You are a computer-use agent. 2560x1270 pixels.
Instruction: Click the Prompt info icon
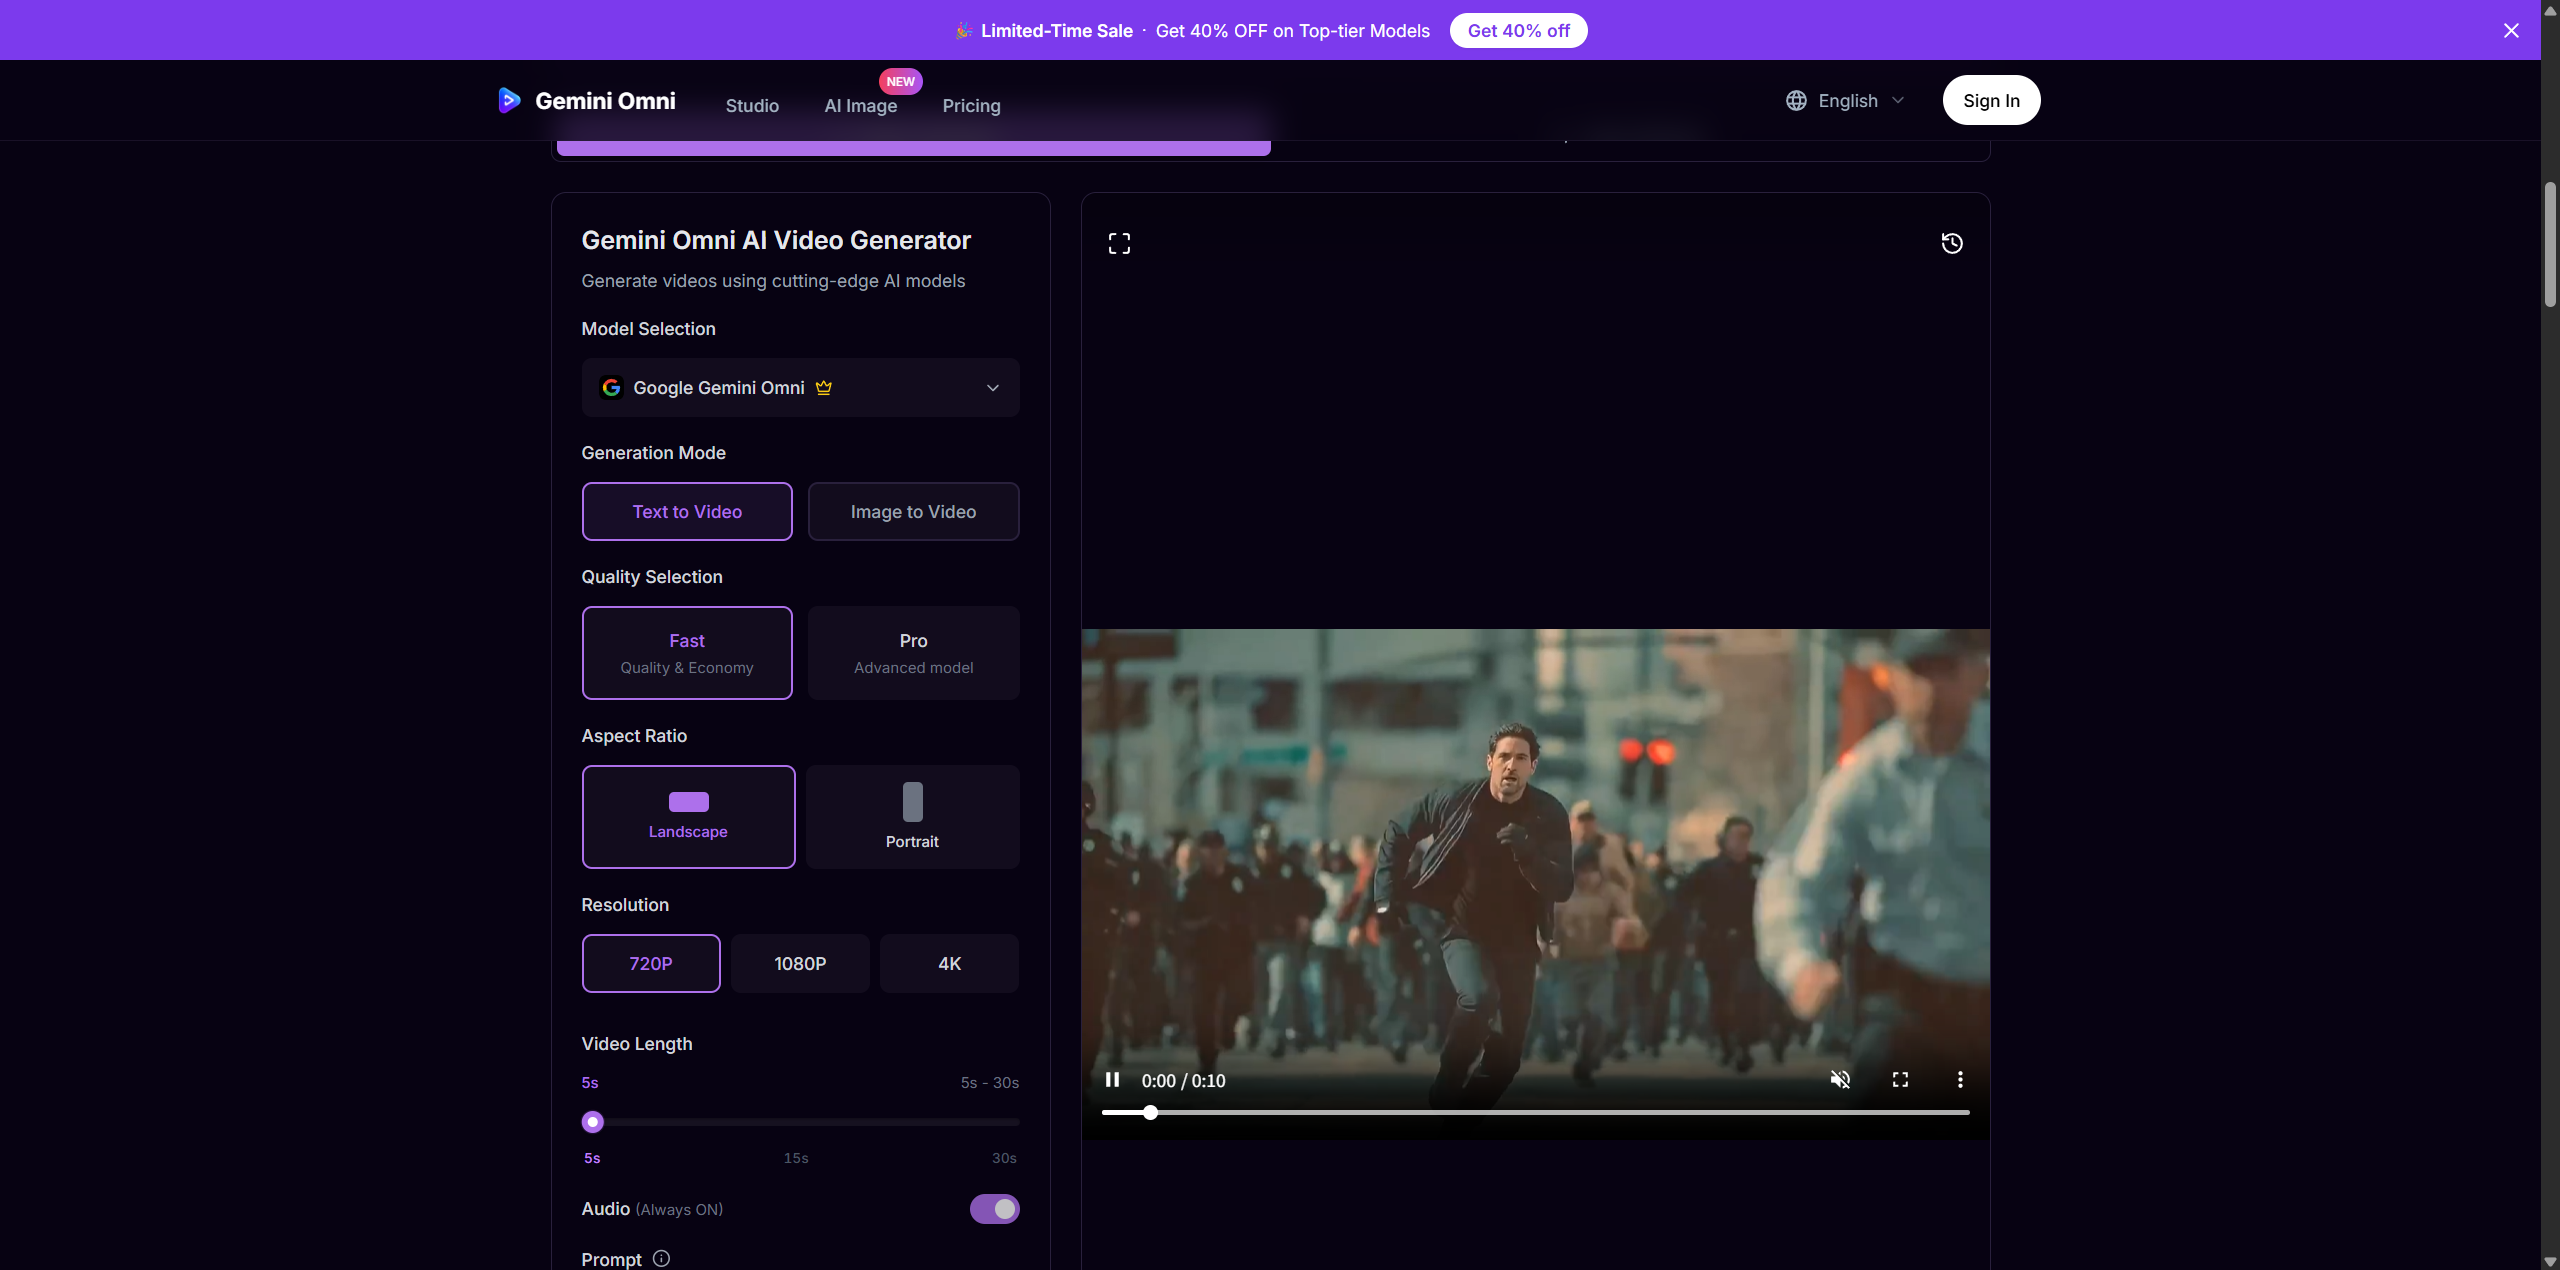(661, 1259)
